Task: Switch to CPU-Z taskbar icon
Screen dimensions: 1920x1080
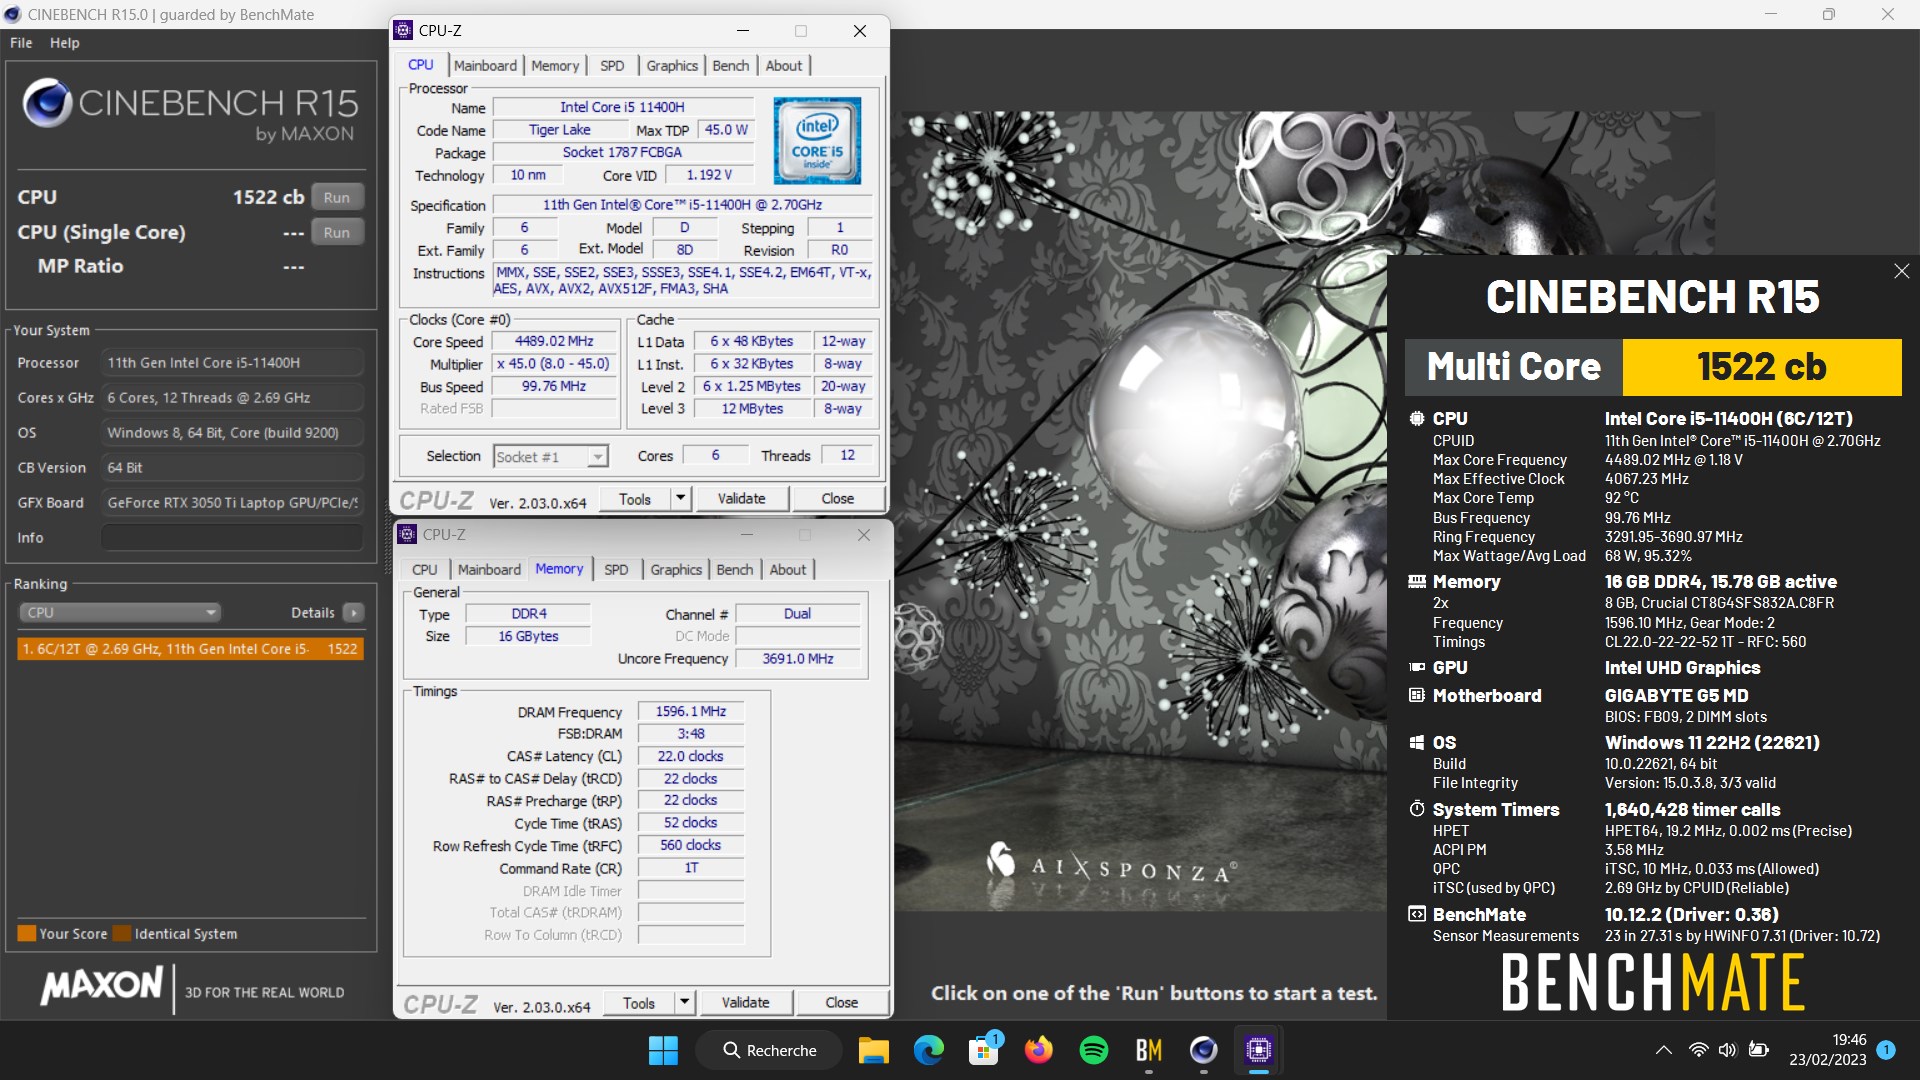Action: pos(1258,1050)
